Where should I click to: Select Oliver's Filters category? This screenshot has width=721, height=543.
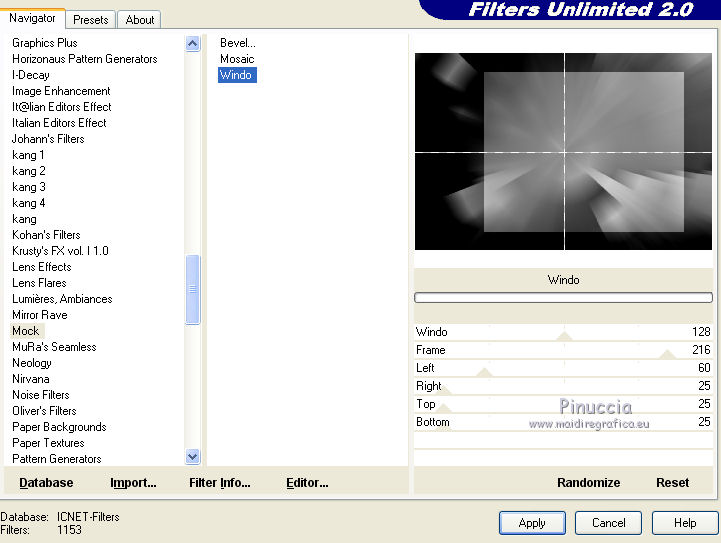(x=44, y=411)
